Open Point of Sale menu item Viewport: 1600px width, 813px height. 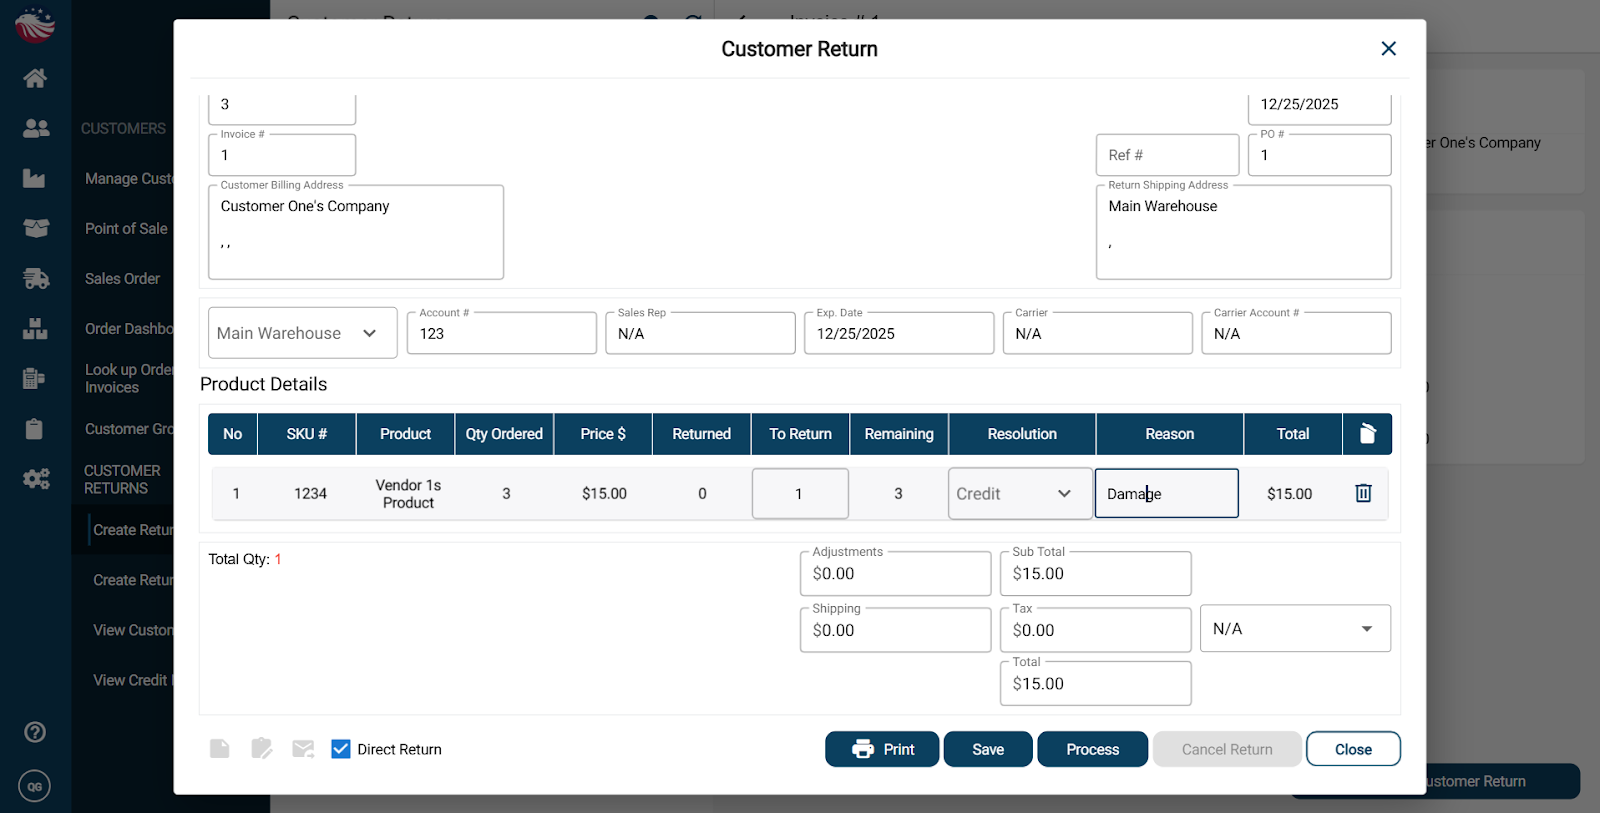[x=126, y=229]
